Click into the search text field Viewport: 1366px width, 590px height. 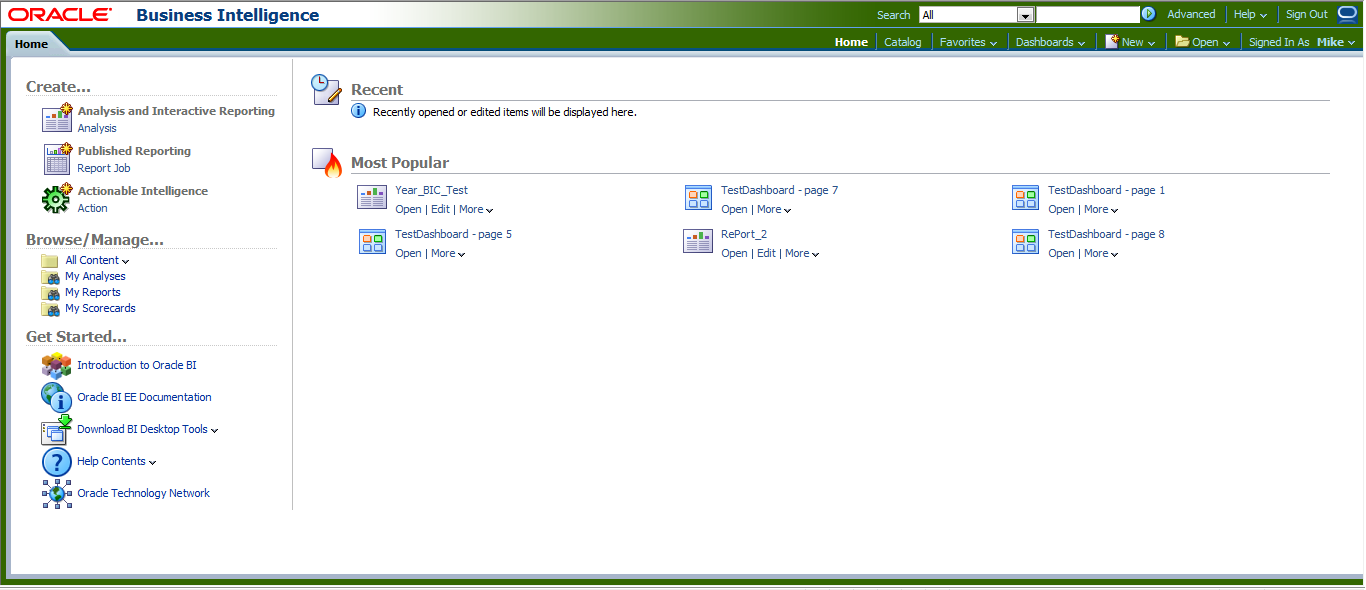1088,15
